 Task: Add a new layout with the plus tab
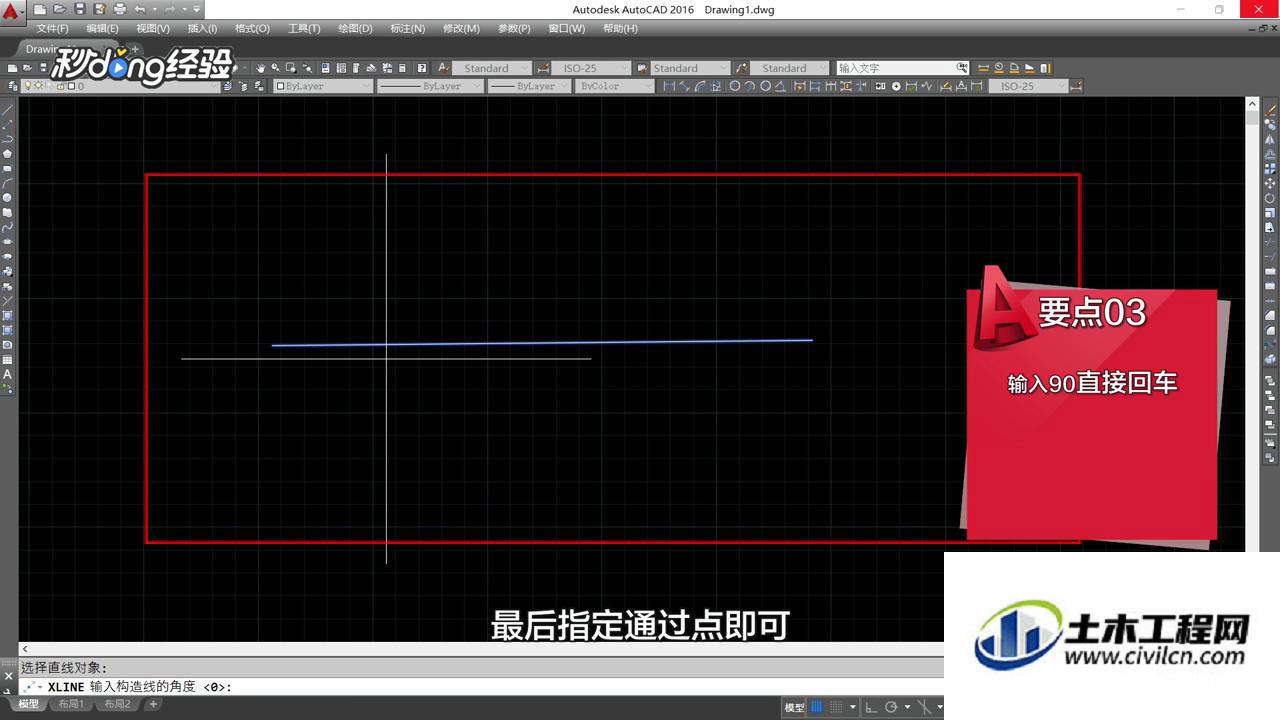pos(153,704)
